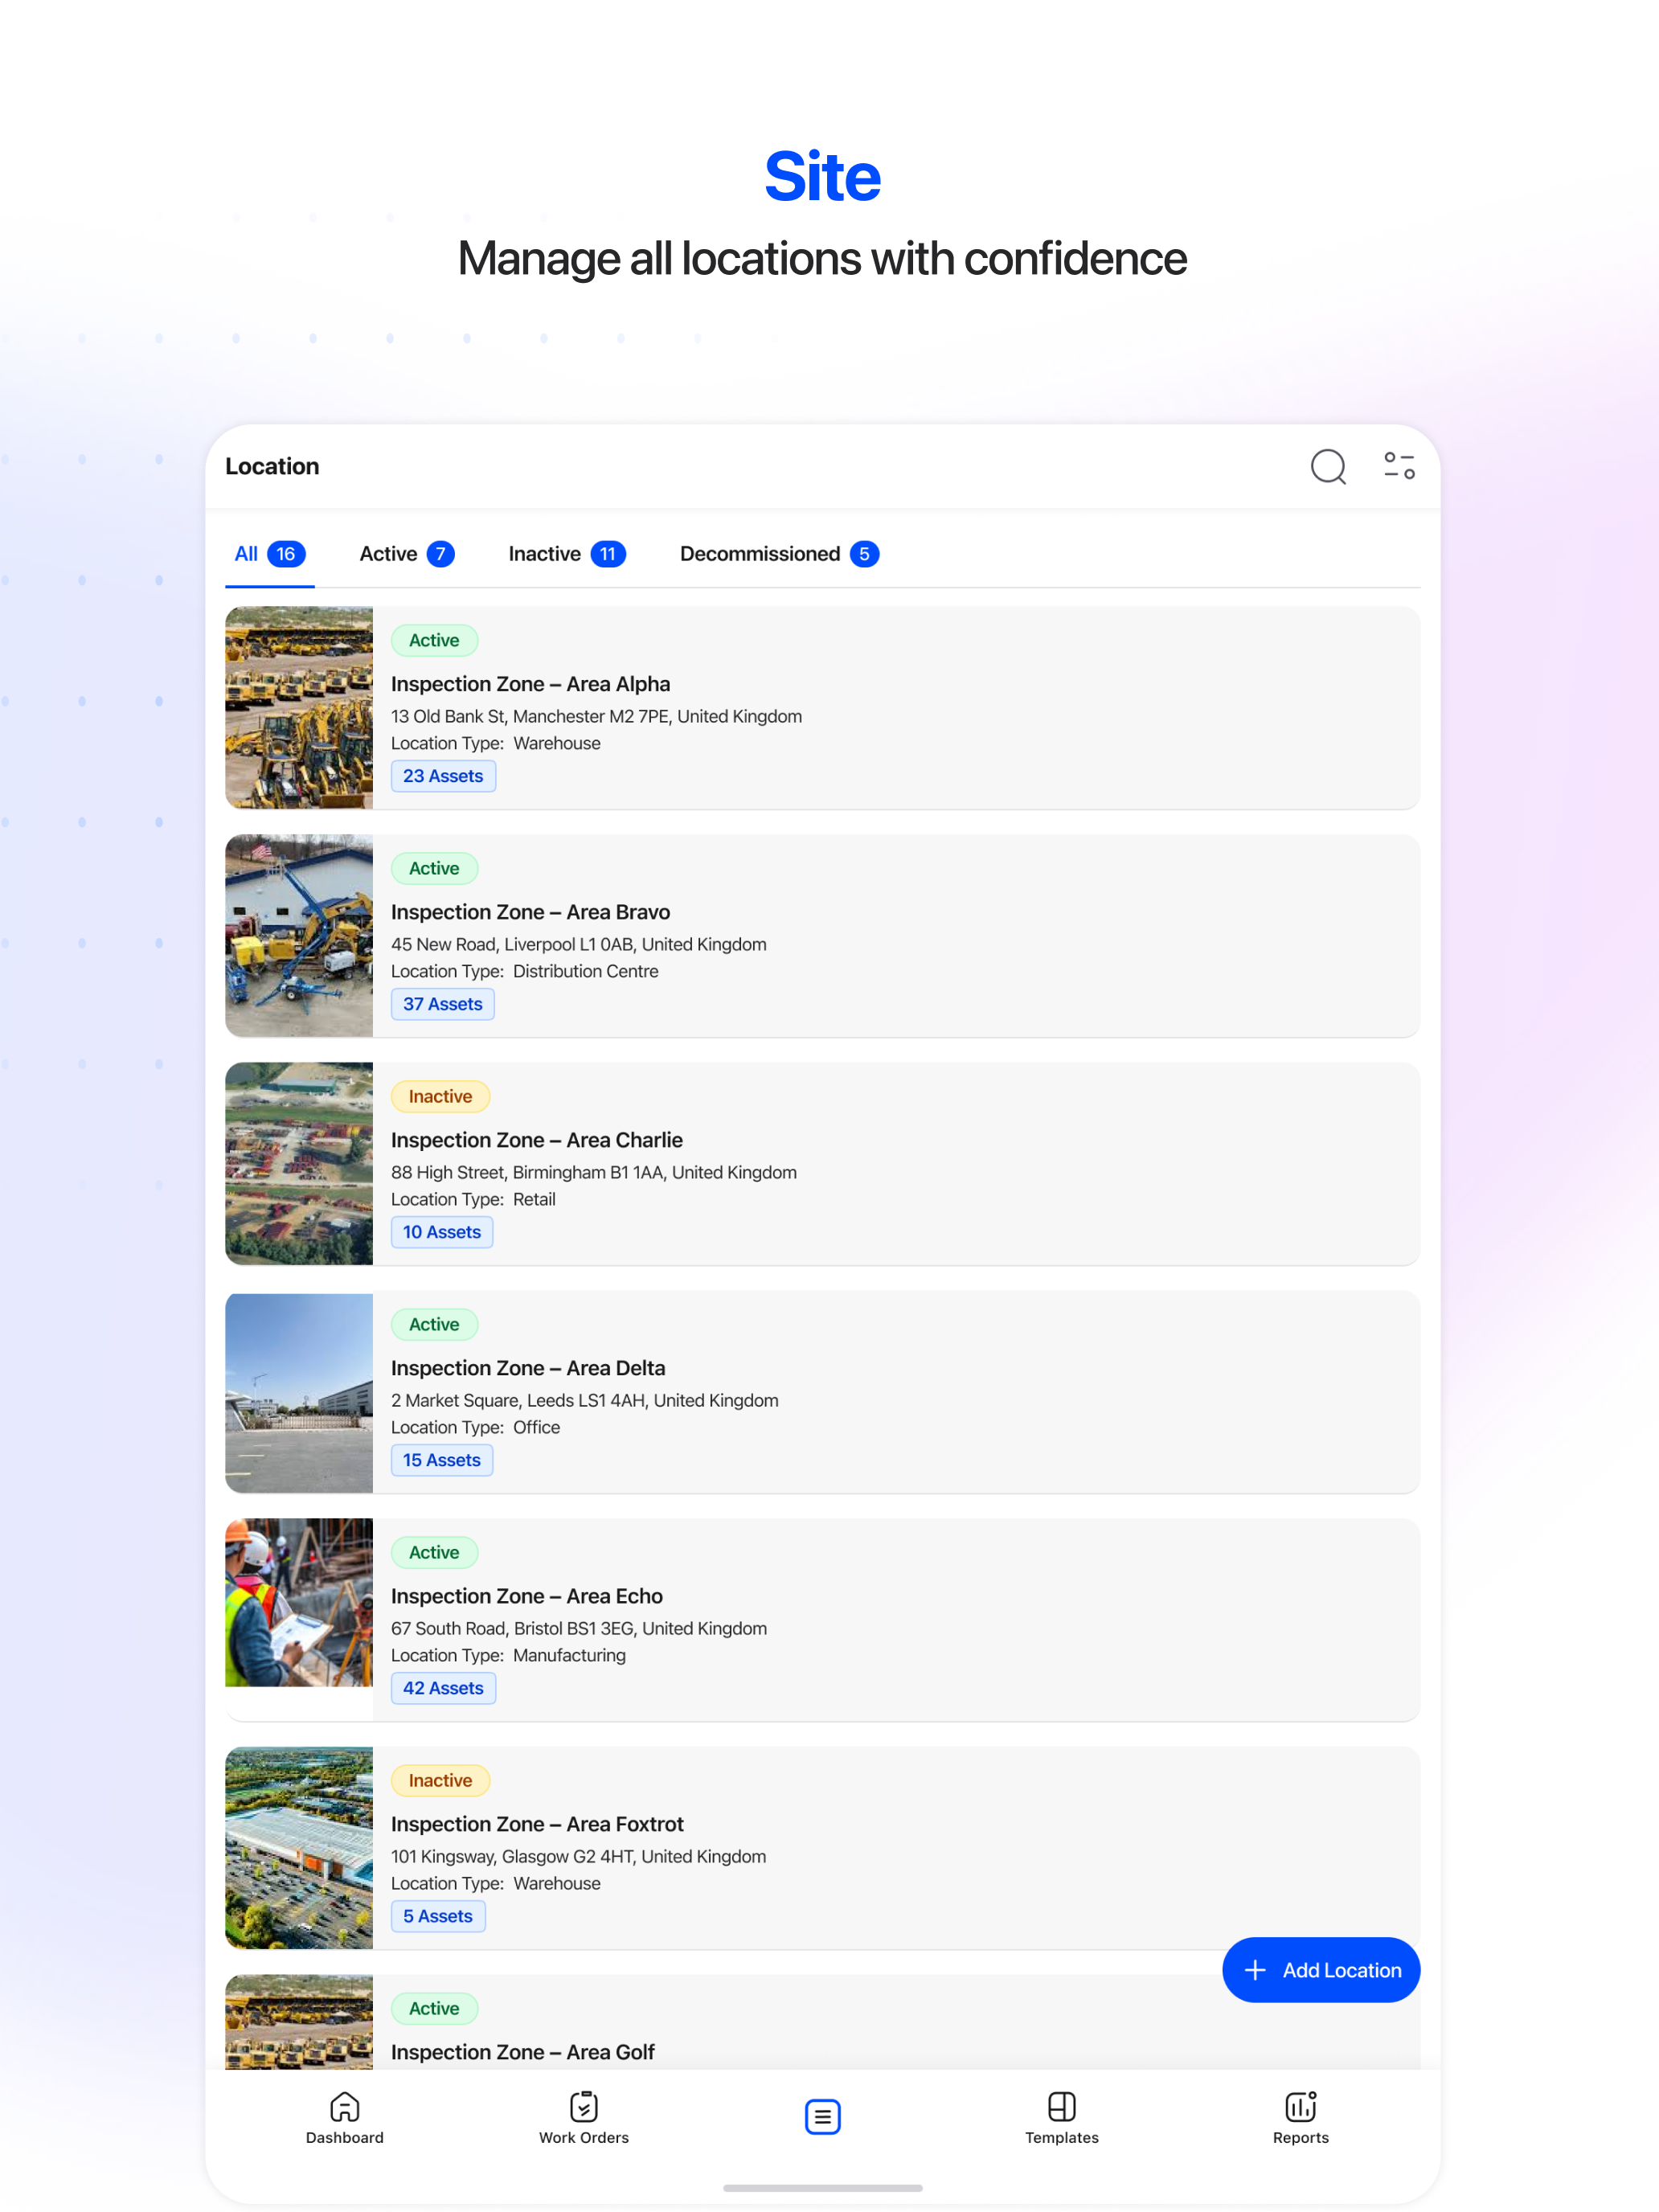Image resolution: width=1659 pixels, height=2212 pixels.
Task: Open Area Bravo thumbnail image
Action: 299,936
